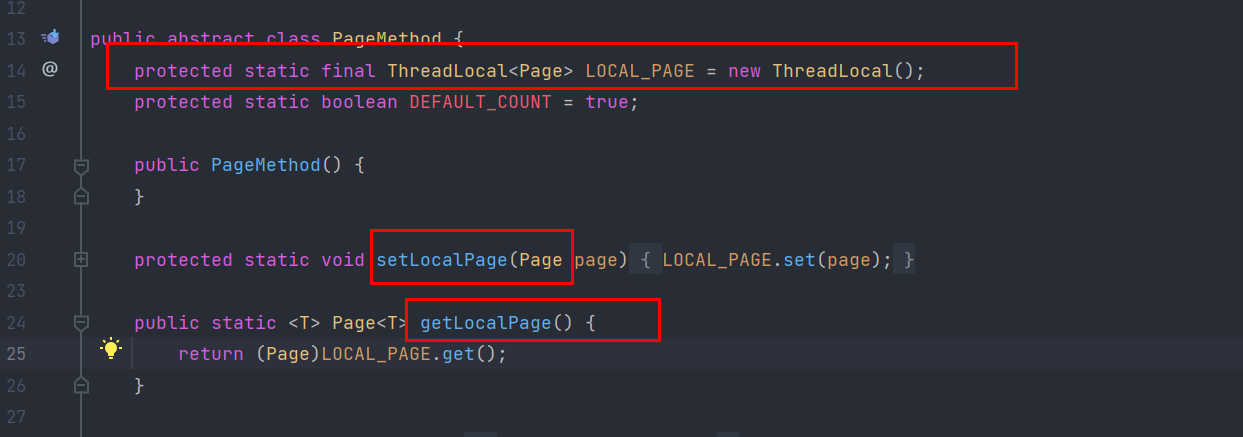Collapse the PageMethod() constructor fold on line 17
1243x437 pixels.
tap(82, 165)
